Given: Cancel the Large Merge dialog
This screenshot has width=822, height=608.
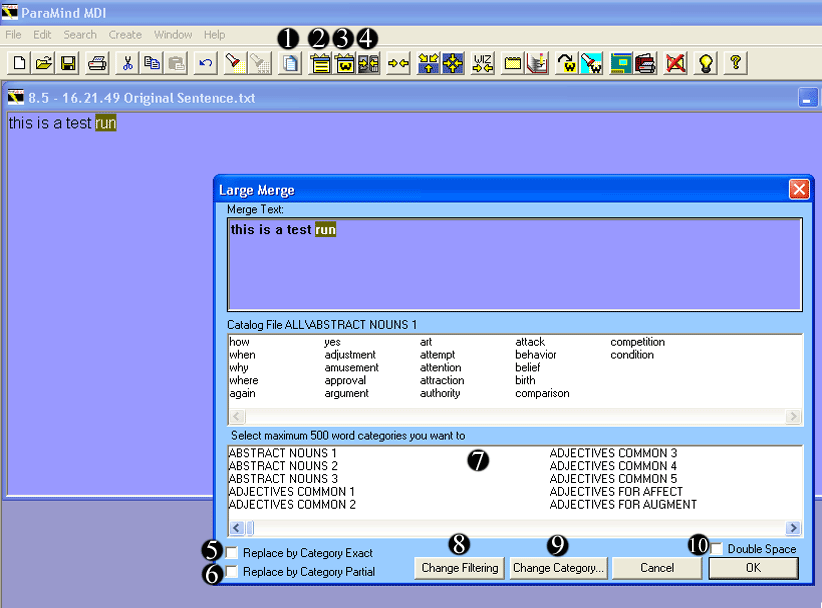Looking at the screenshot, I should (x=657, y=568).
